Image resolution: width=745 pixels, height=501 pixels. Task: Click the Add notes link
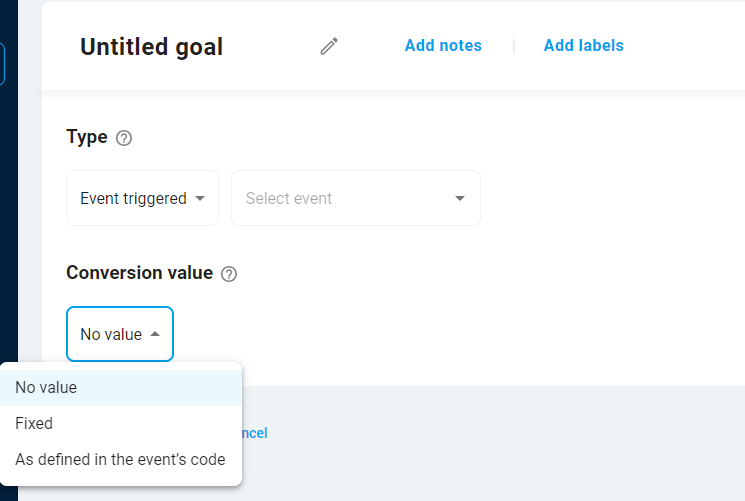coord(443,46)
